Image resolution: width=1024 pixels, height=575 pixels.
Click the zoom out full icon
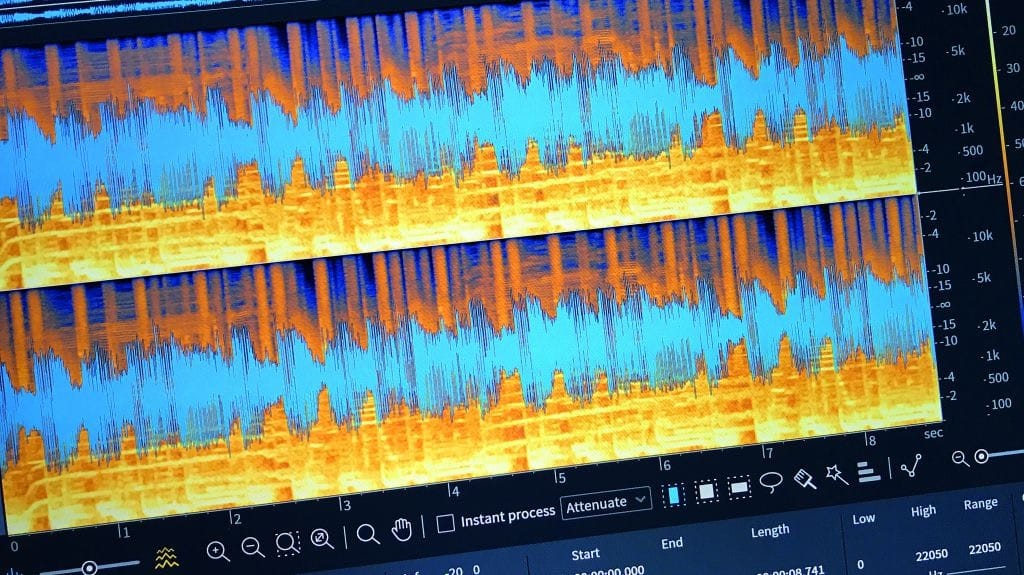point(322,540)
